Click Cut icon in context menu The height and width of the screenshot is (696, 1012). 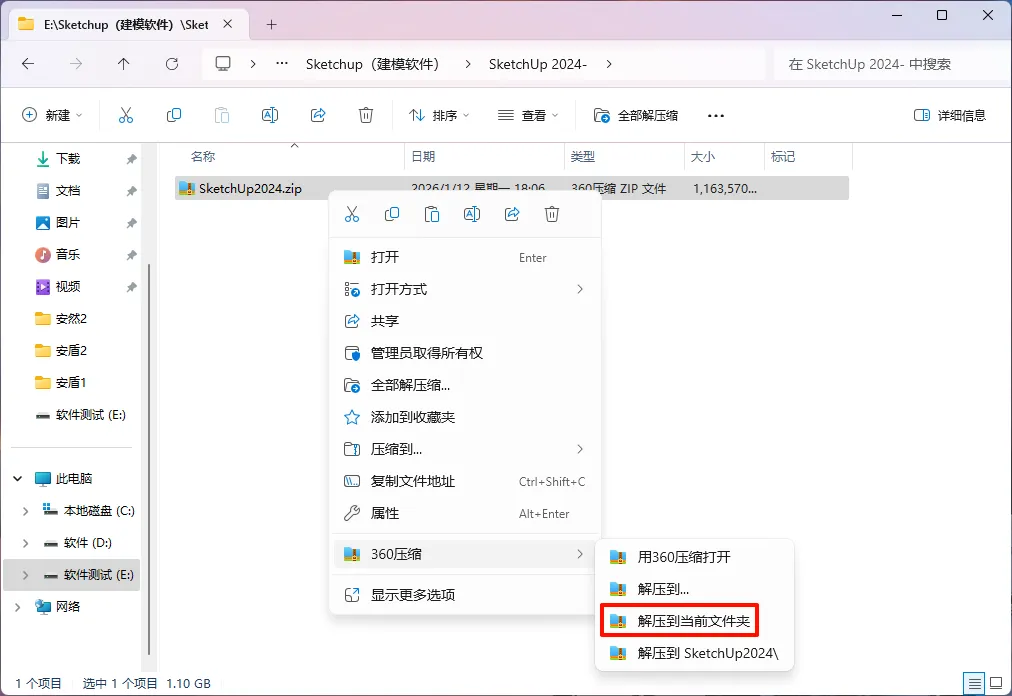click(352, 214)
